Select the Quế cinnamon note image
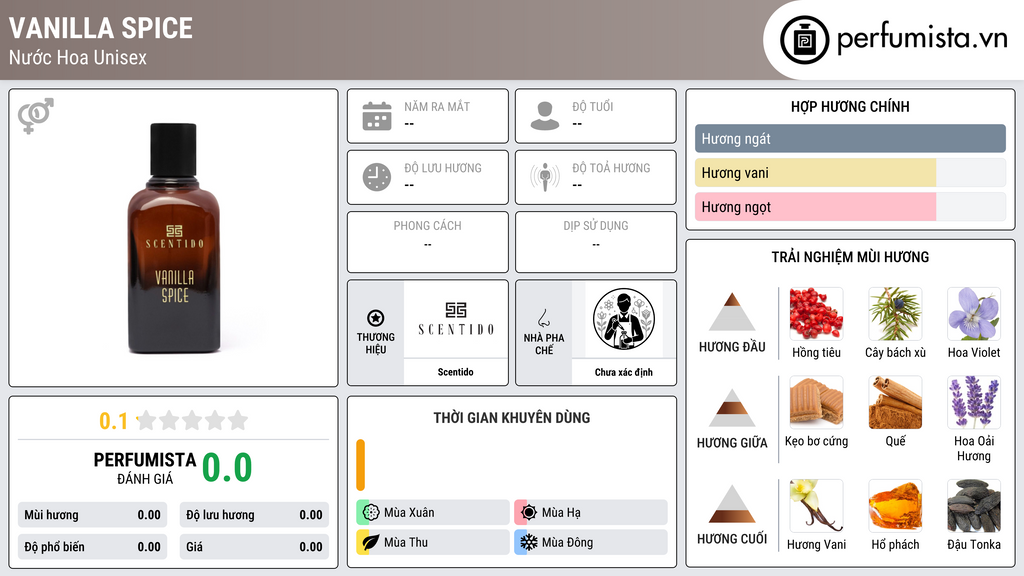 895,402
